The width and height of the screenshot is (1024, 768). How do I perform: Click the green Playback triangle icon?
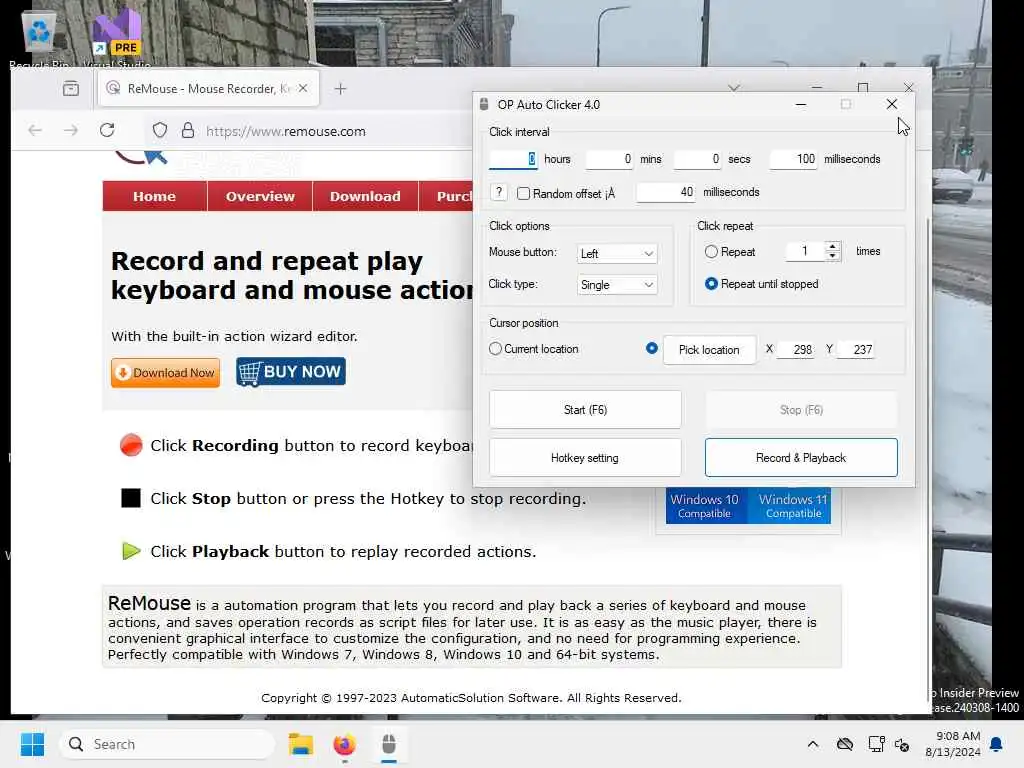[131, 551]
